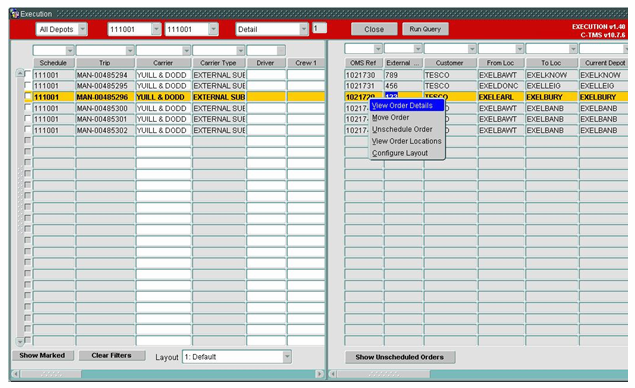The height and width of the screenshot is (388, 635).
Task: Click right pane horizontal scrollbar left arrow
Action: 332,374
